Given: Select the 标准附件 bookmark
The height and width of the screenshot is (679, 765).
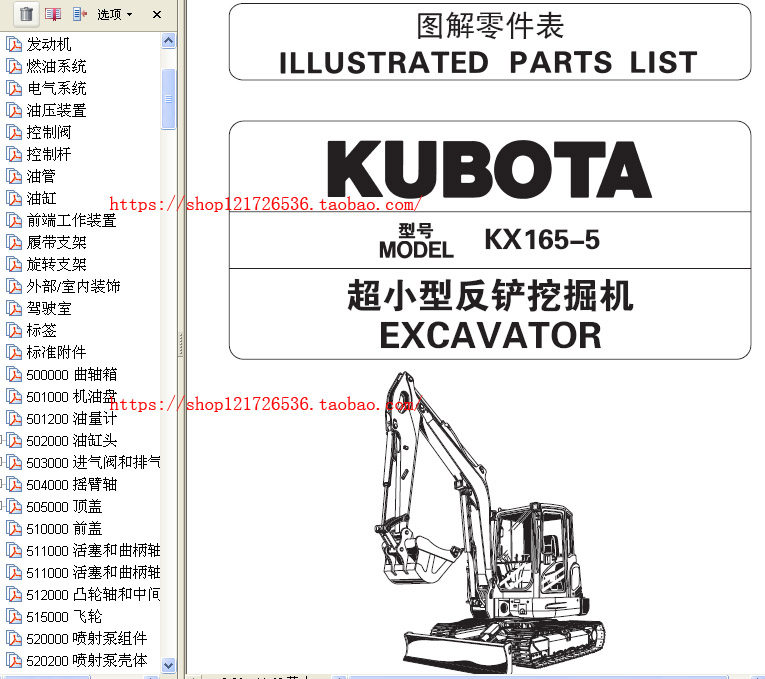Looking at the screenshot, I should [x=57, y=352].
